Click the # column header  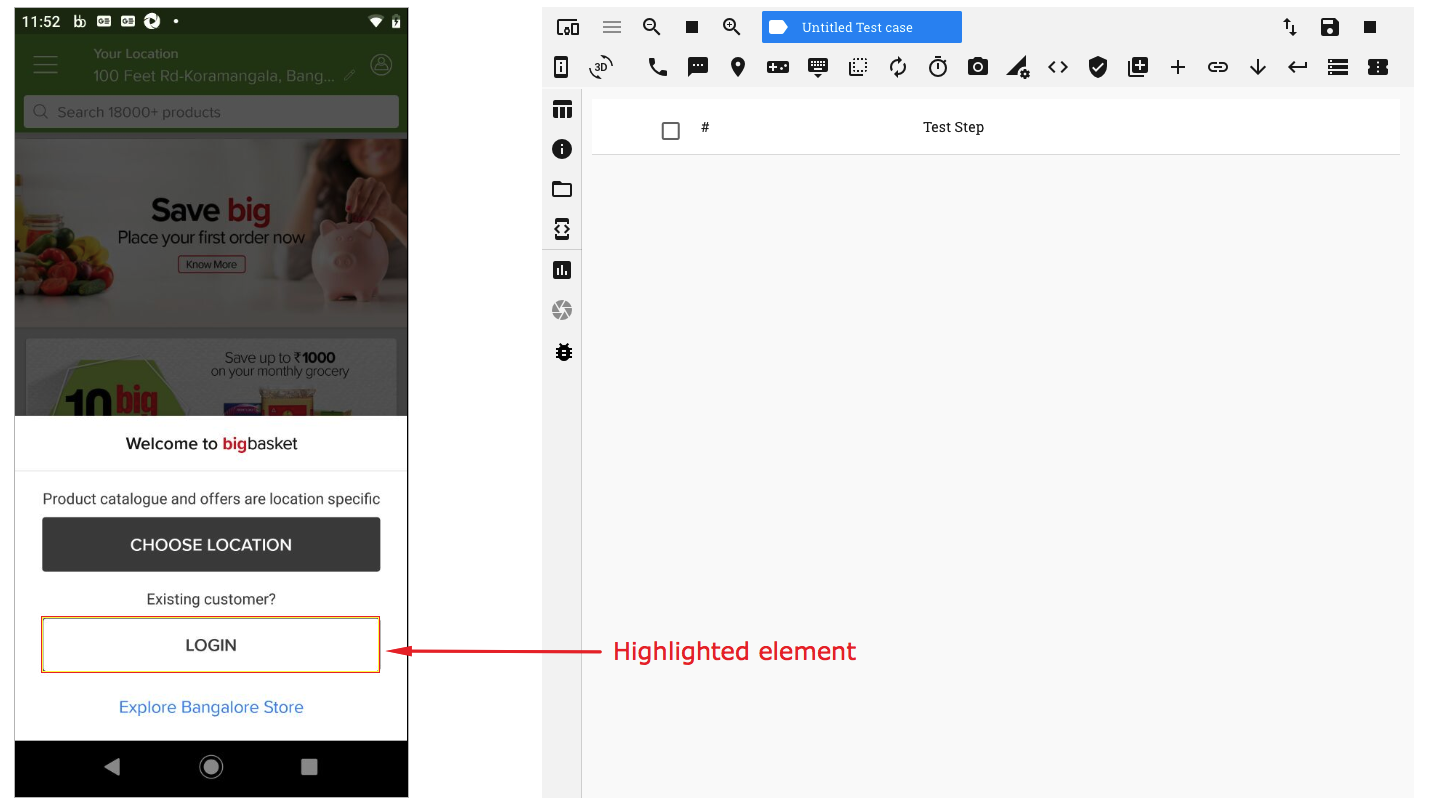(x=705, y=127)
